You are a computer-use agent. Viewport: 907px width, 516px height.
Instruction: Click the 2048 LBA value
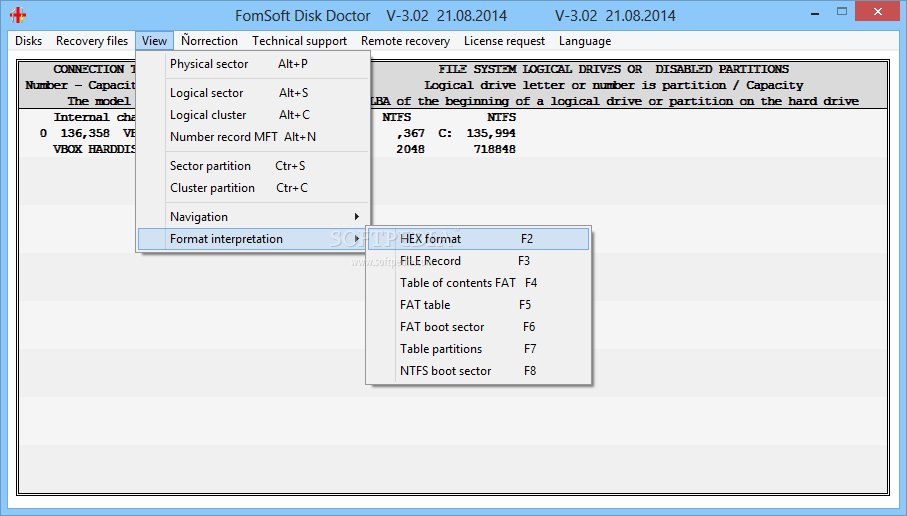pos(410,149)
